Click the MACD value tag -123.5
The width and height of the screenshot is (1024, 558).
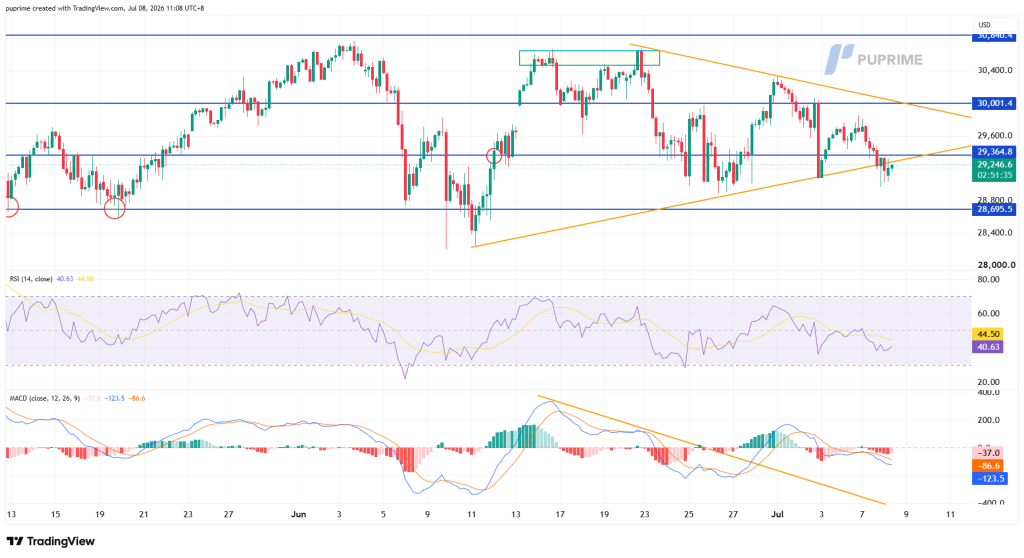click(990, 479)
